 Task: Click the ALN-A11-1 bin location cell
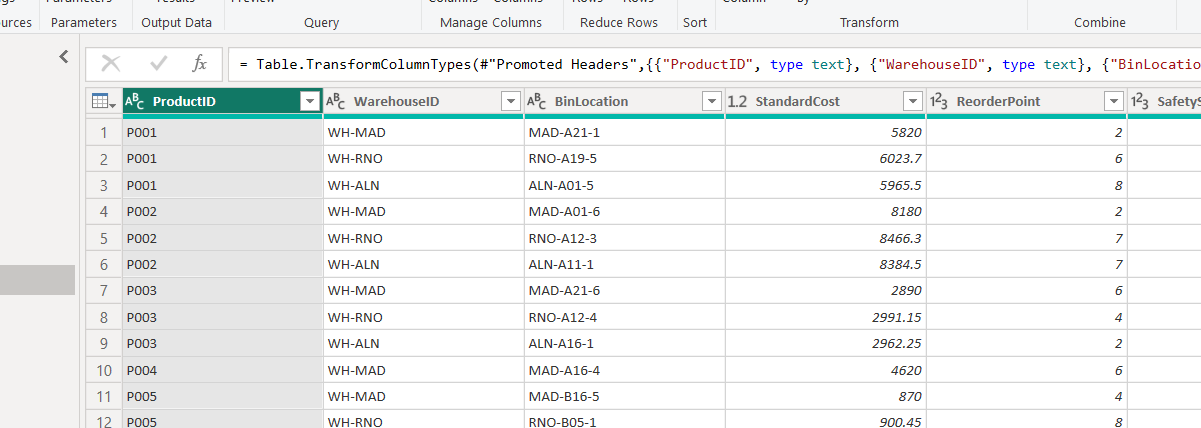click(624, 264)
